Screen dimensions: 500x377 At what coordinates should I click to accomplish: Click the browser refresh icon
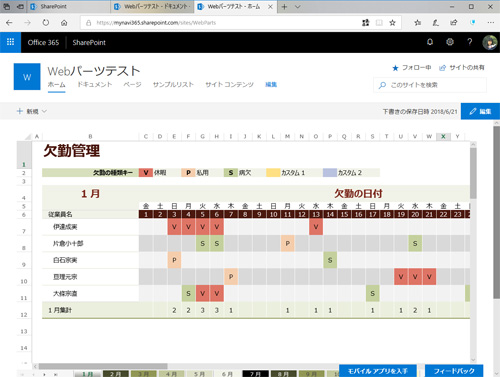point(46,23)
